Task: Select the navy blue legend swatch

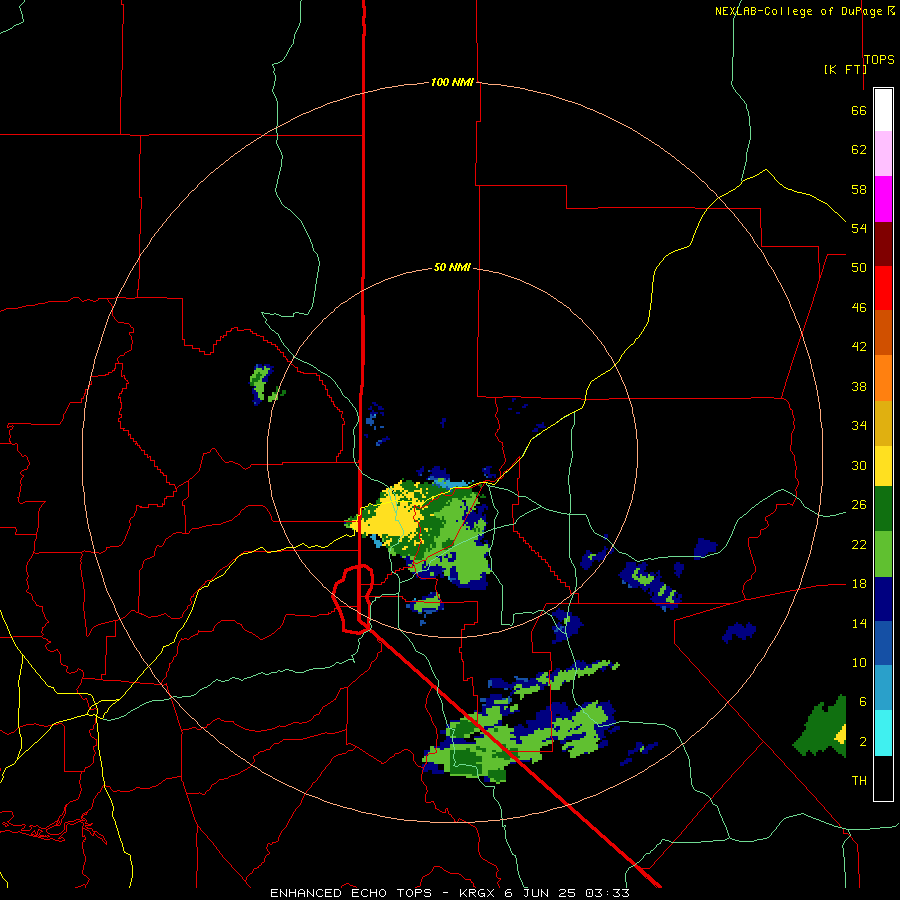Action: point(883,599)
